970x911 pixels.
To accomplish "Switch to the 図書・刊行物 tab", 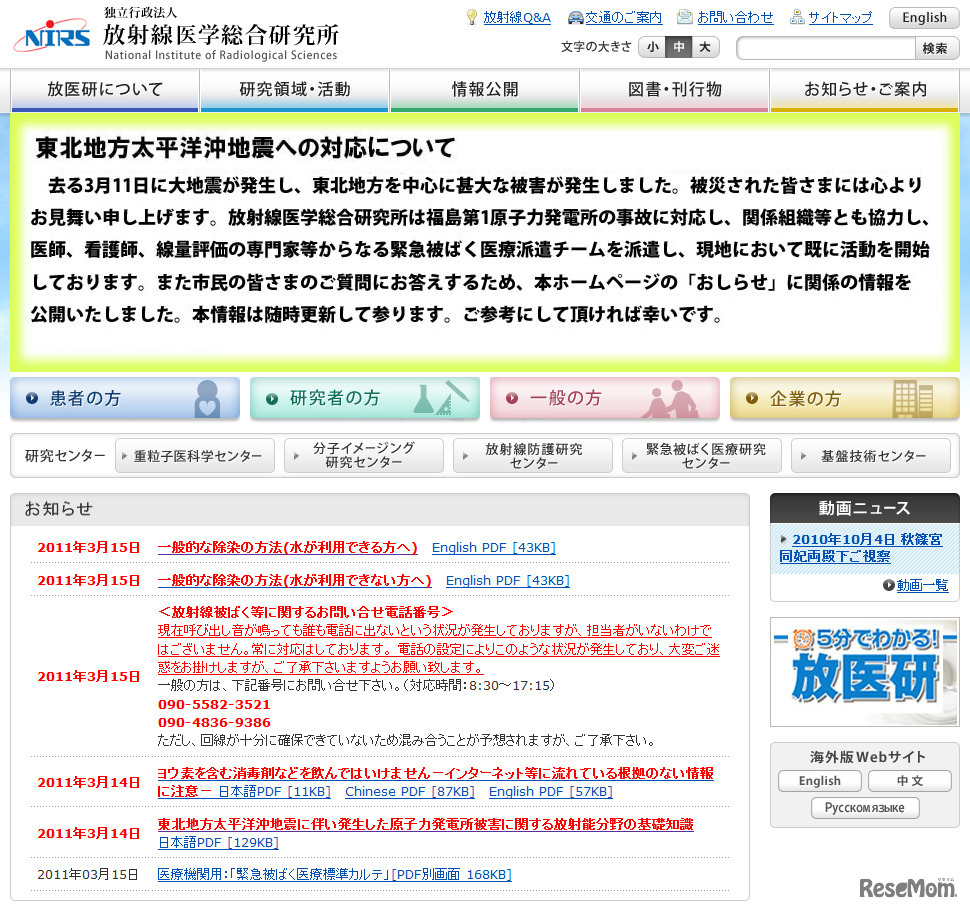I will tap(674, 90).
